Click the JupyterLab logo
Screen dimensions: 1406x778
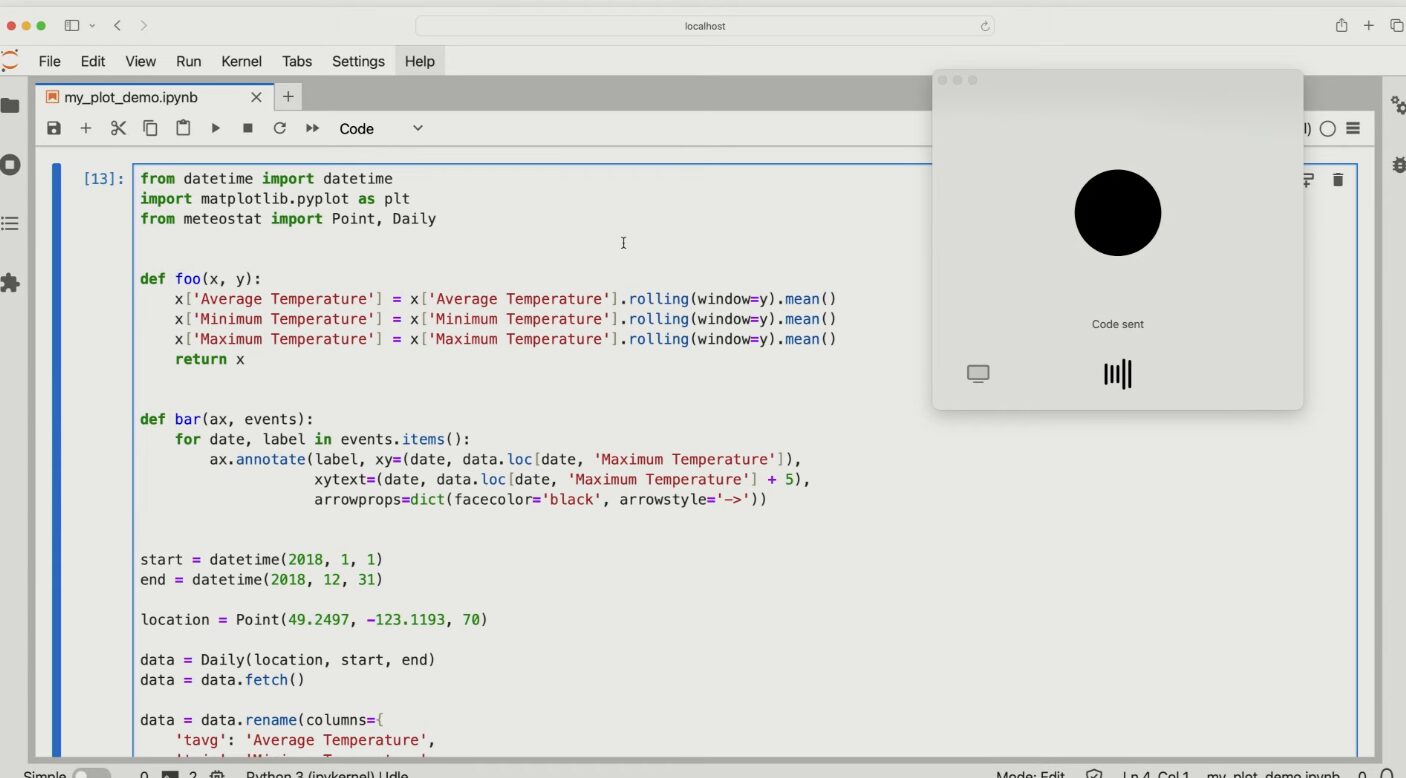[10, 61]
